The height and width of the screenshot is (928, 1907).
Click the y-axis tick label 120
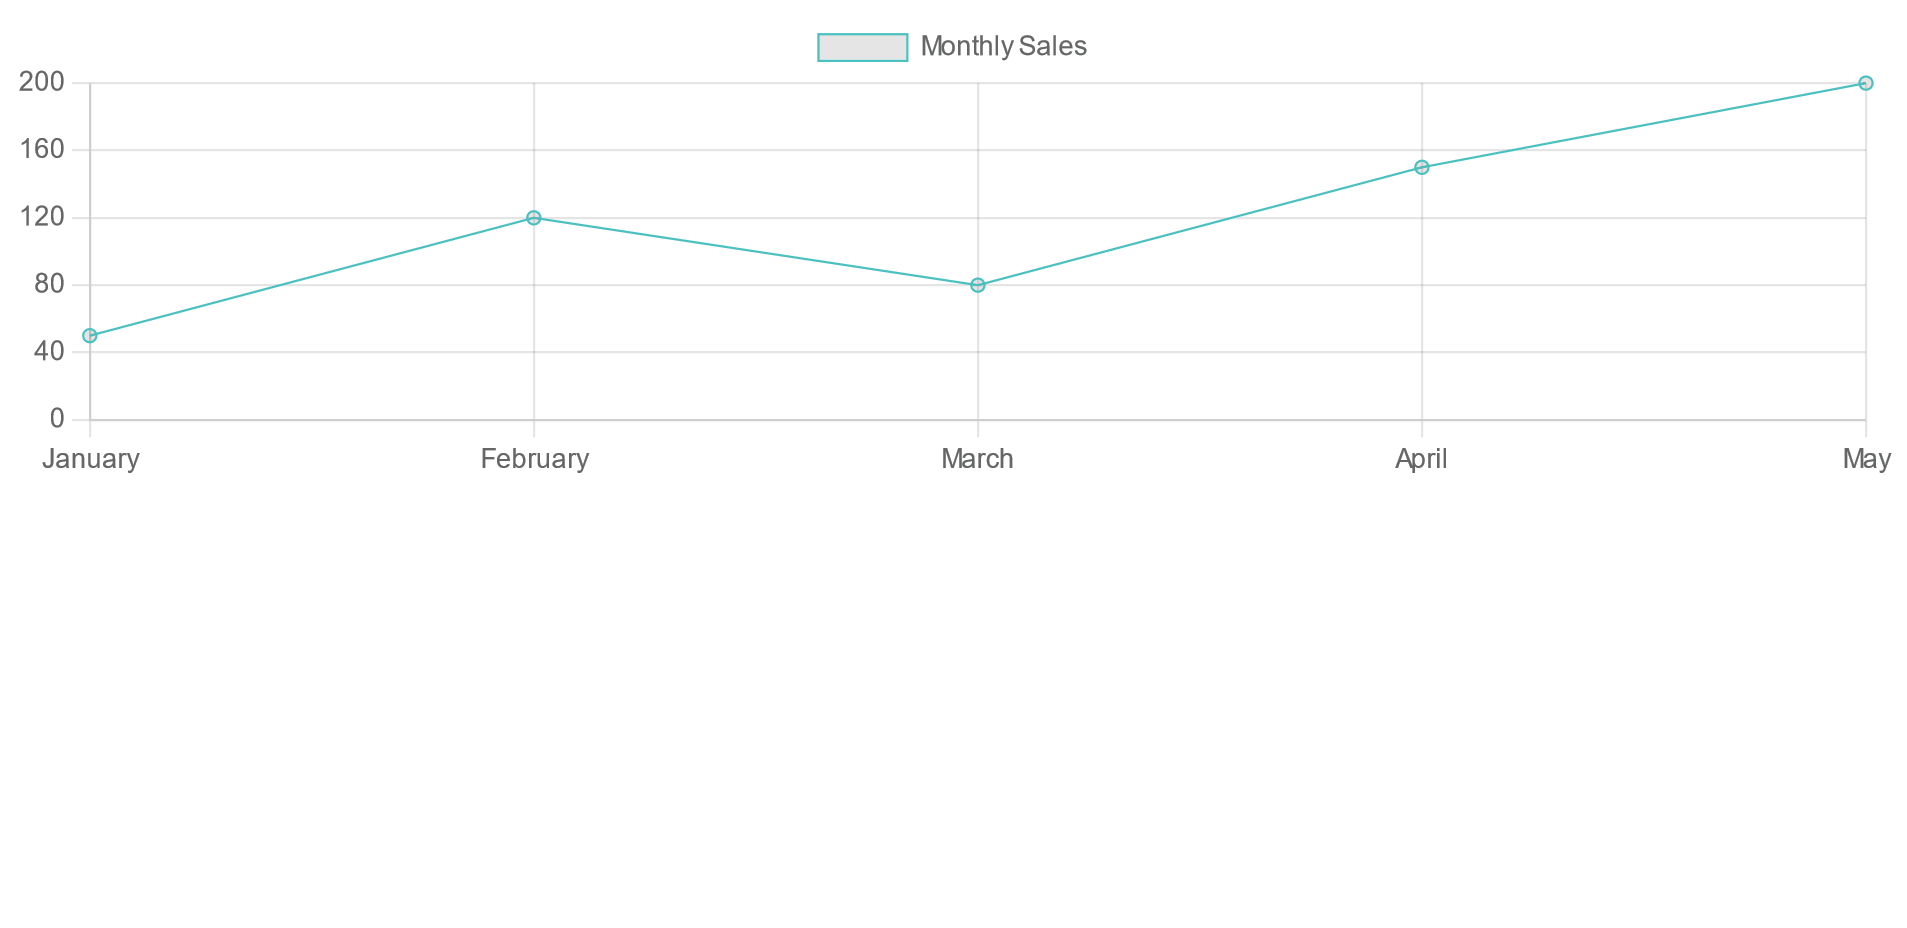(x=42, y=217)
